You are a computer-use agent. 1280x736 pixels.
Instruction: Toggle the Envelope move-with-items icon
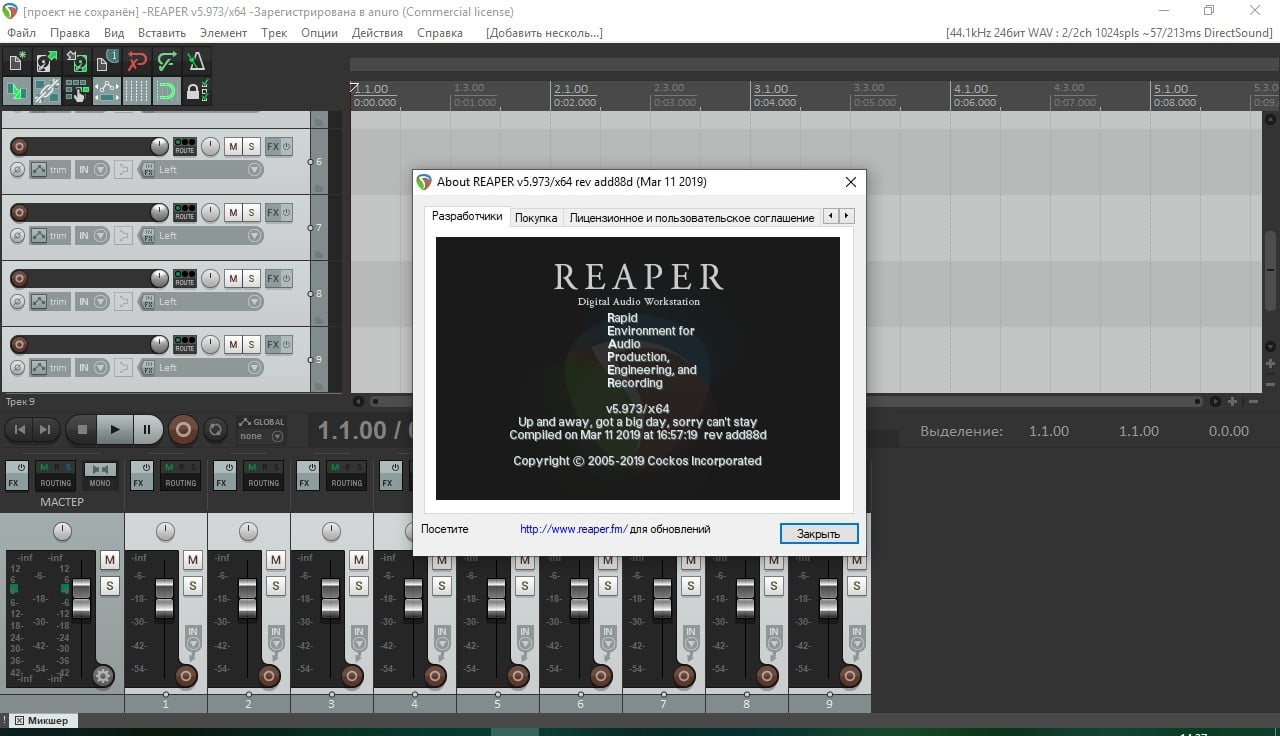(106, 91)
